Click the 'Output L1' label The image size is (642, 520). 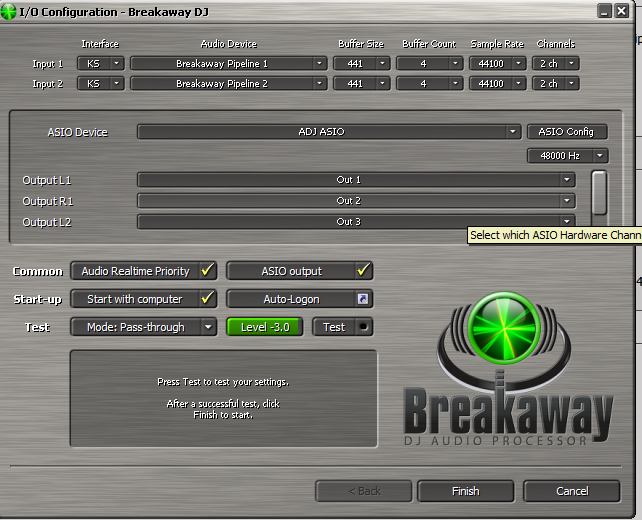point(47,180)
